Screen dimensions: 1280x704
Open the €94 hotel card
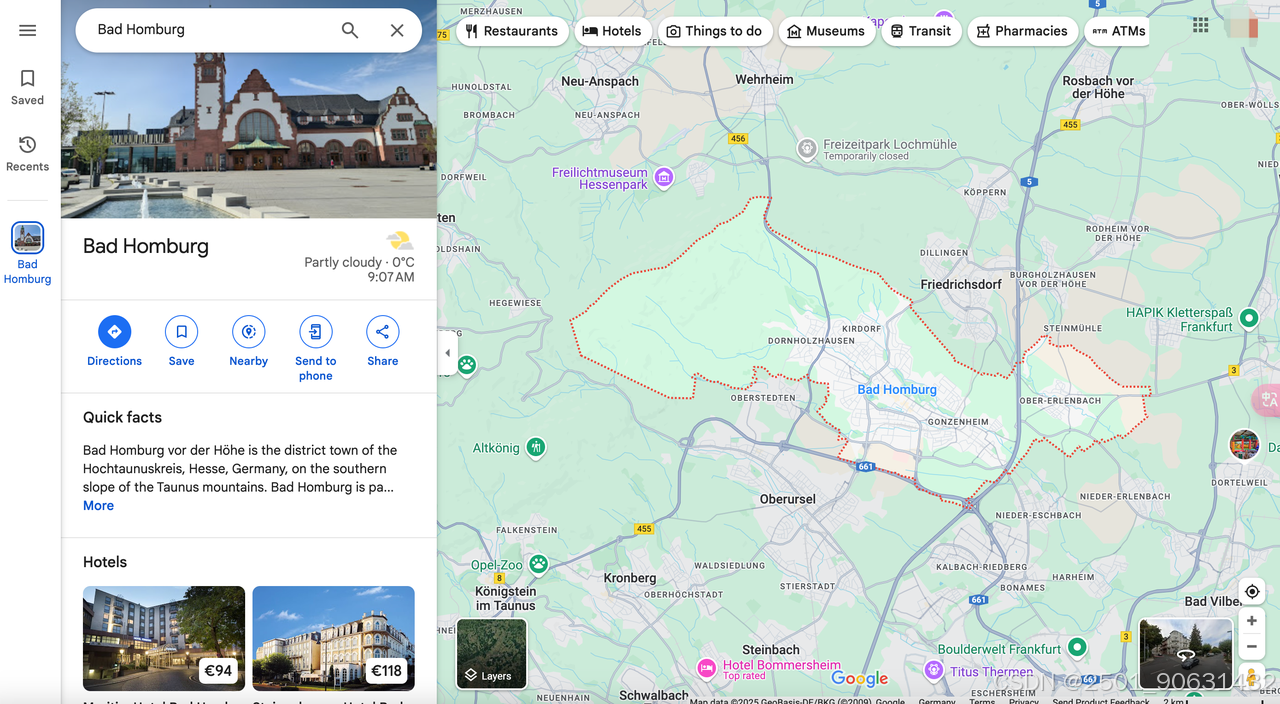(x=164, y=638)
